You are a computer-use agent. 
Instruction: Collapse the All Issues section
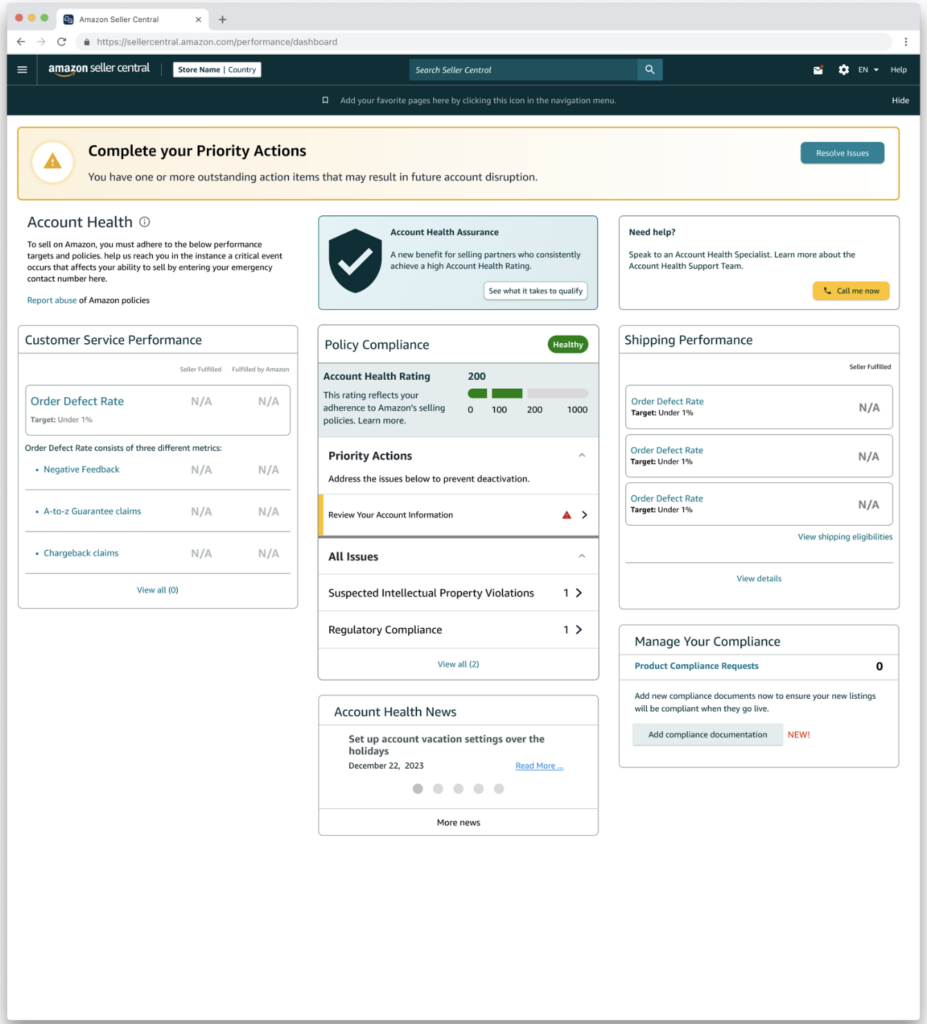coord(581,556)
